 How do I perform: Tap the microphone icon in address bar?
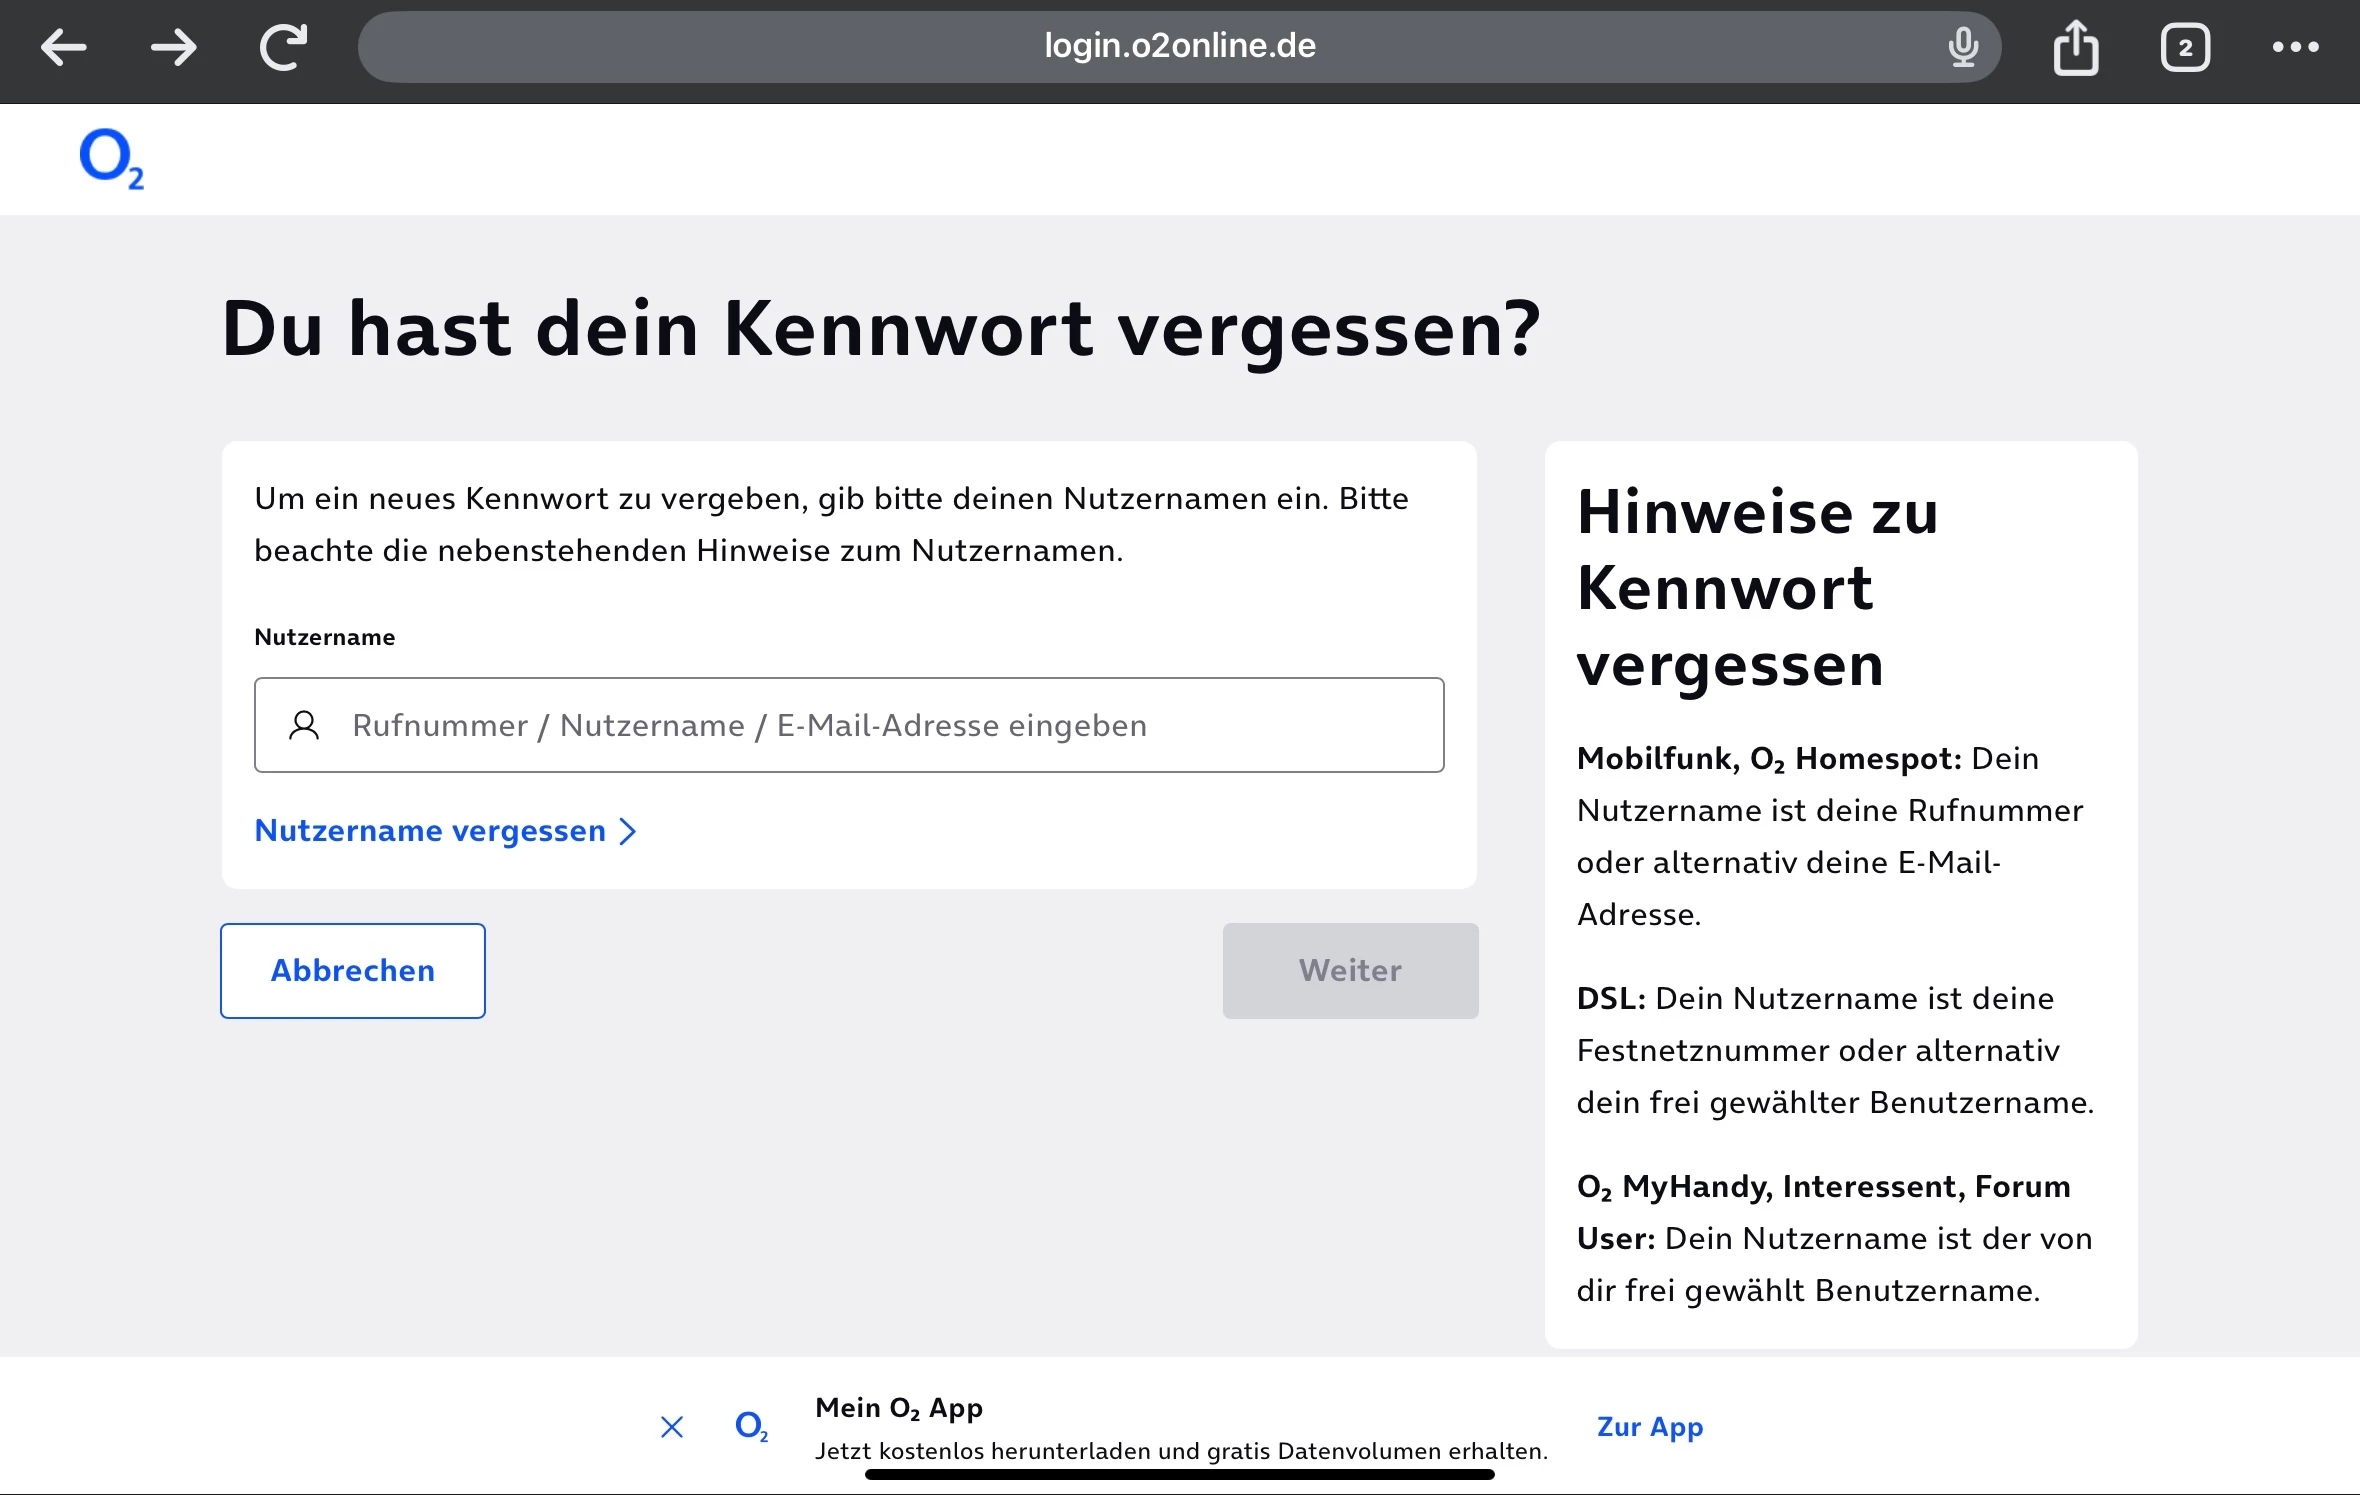point(1963,47)
